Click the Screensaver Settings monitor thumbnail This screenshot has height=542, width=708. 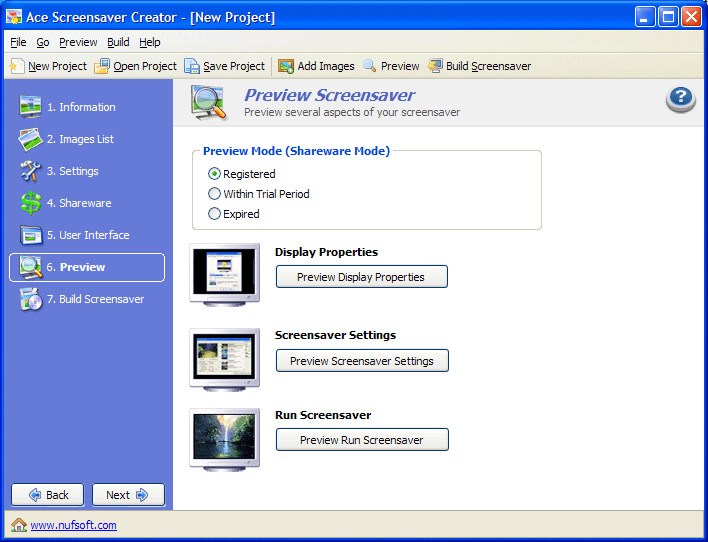click(224, 360)
